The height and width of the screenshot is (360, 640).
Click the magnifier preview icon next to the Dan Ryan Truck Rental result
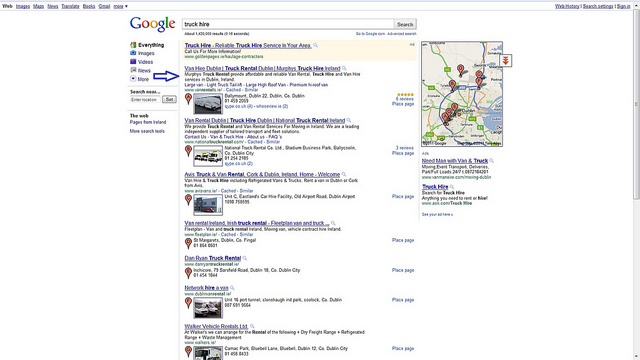click(x=245, y=258)
